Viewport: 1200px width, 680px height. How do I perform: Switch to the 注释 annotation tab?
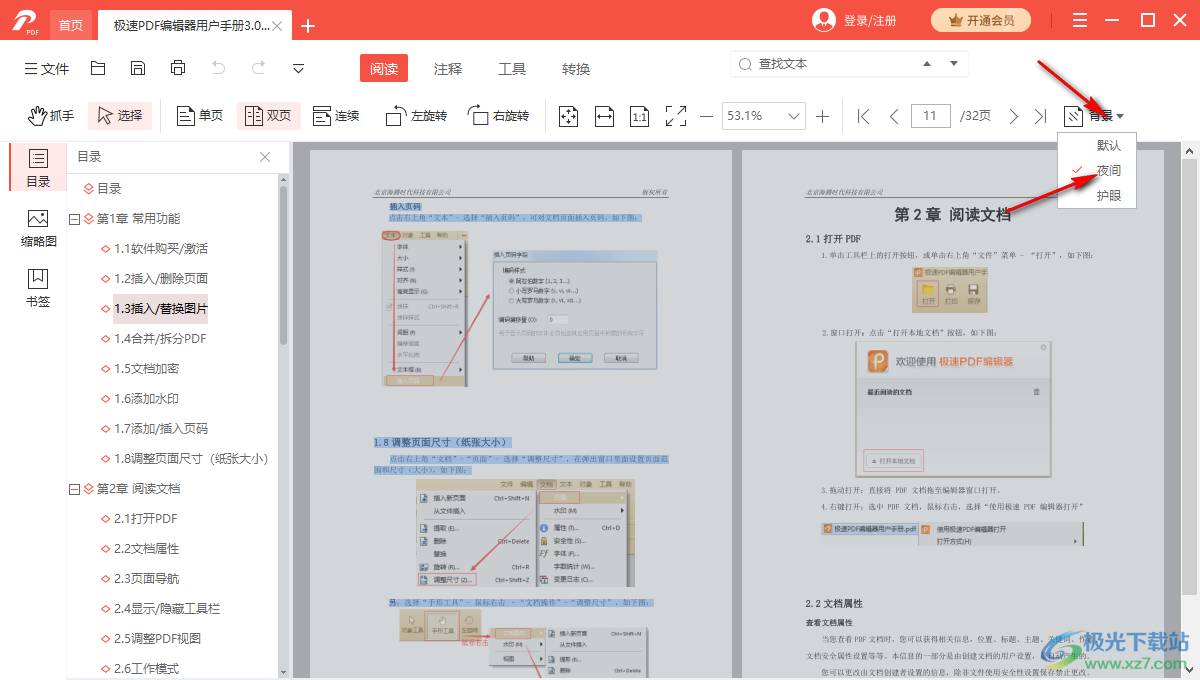point(448,69)
